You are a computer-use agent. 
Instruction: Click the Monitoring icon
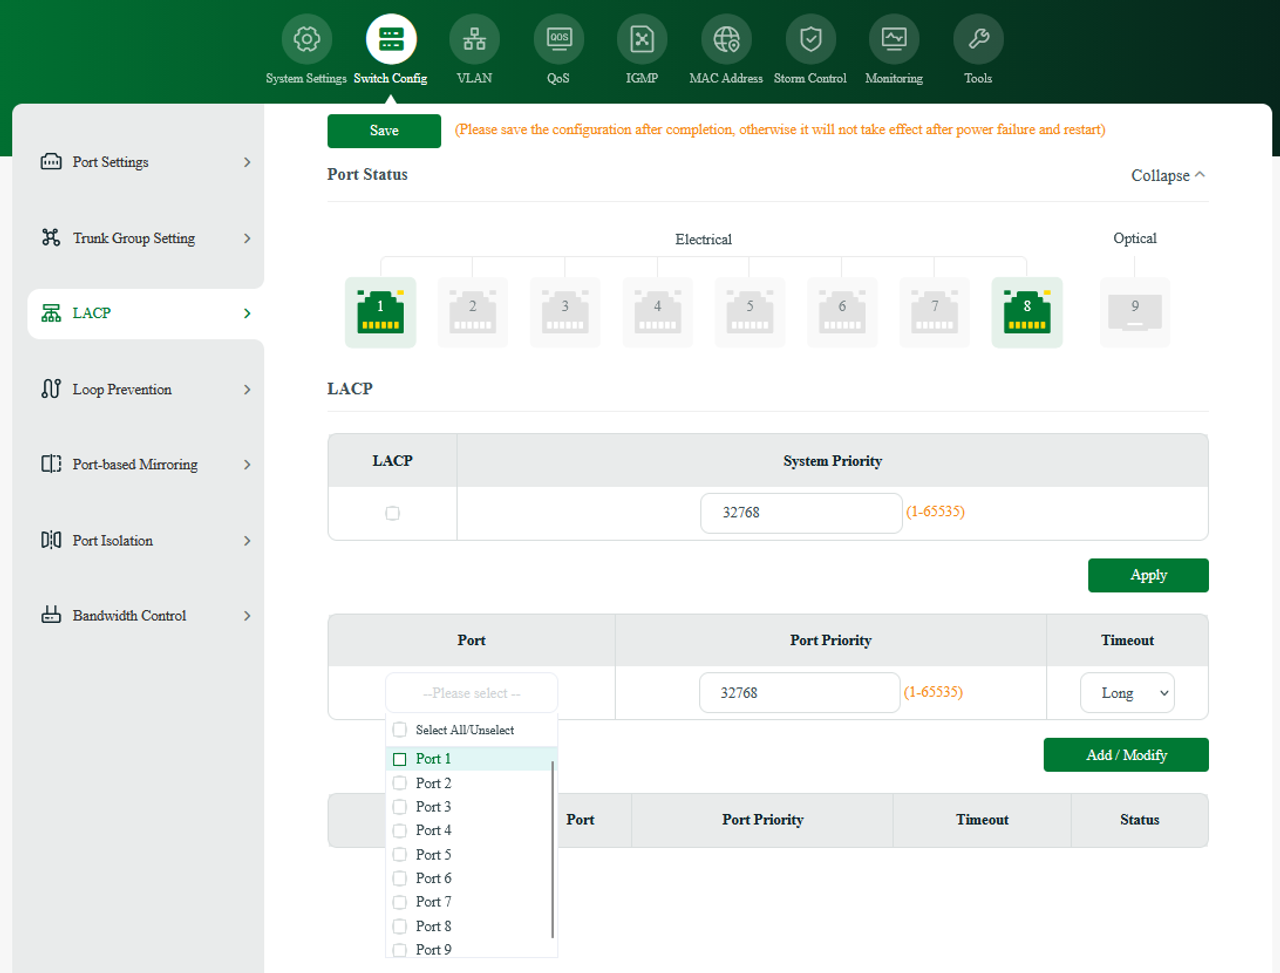(893, 38)
